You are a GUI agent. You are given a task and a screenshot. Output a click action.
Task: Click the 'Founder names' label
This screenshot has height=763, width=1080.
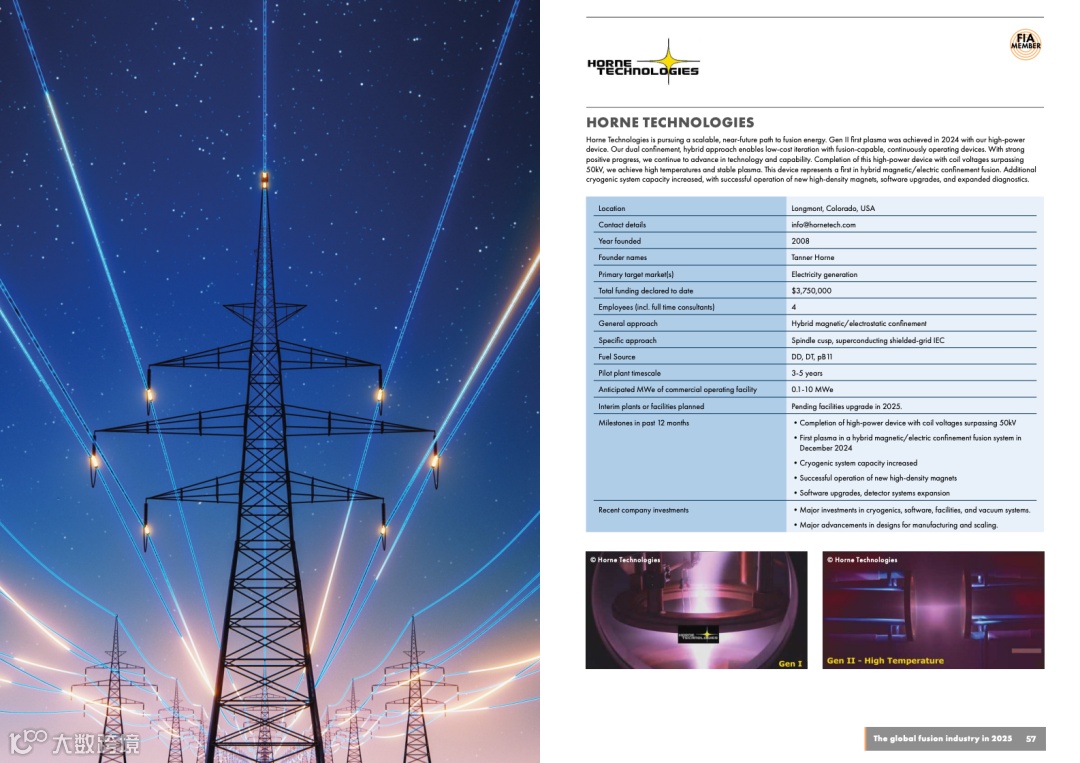pyautogui.click(x=623, y=258)
